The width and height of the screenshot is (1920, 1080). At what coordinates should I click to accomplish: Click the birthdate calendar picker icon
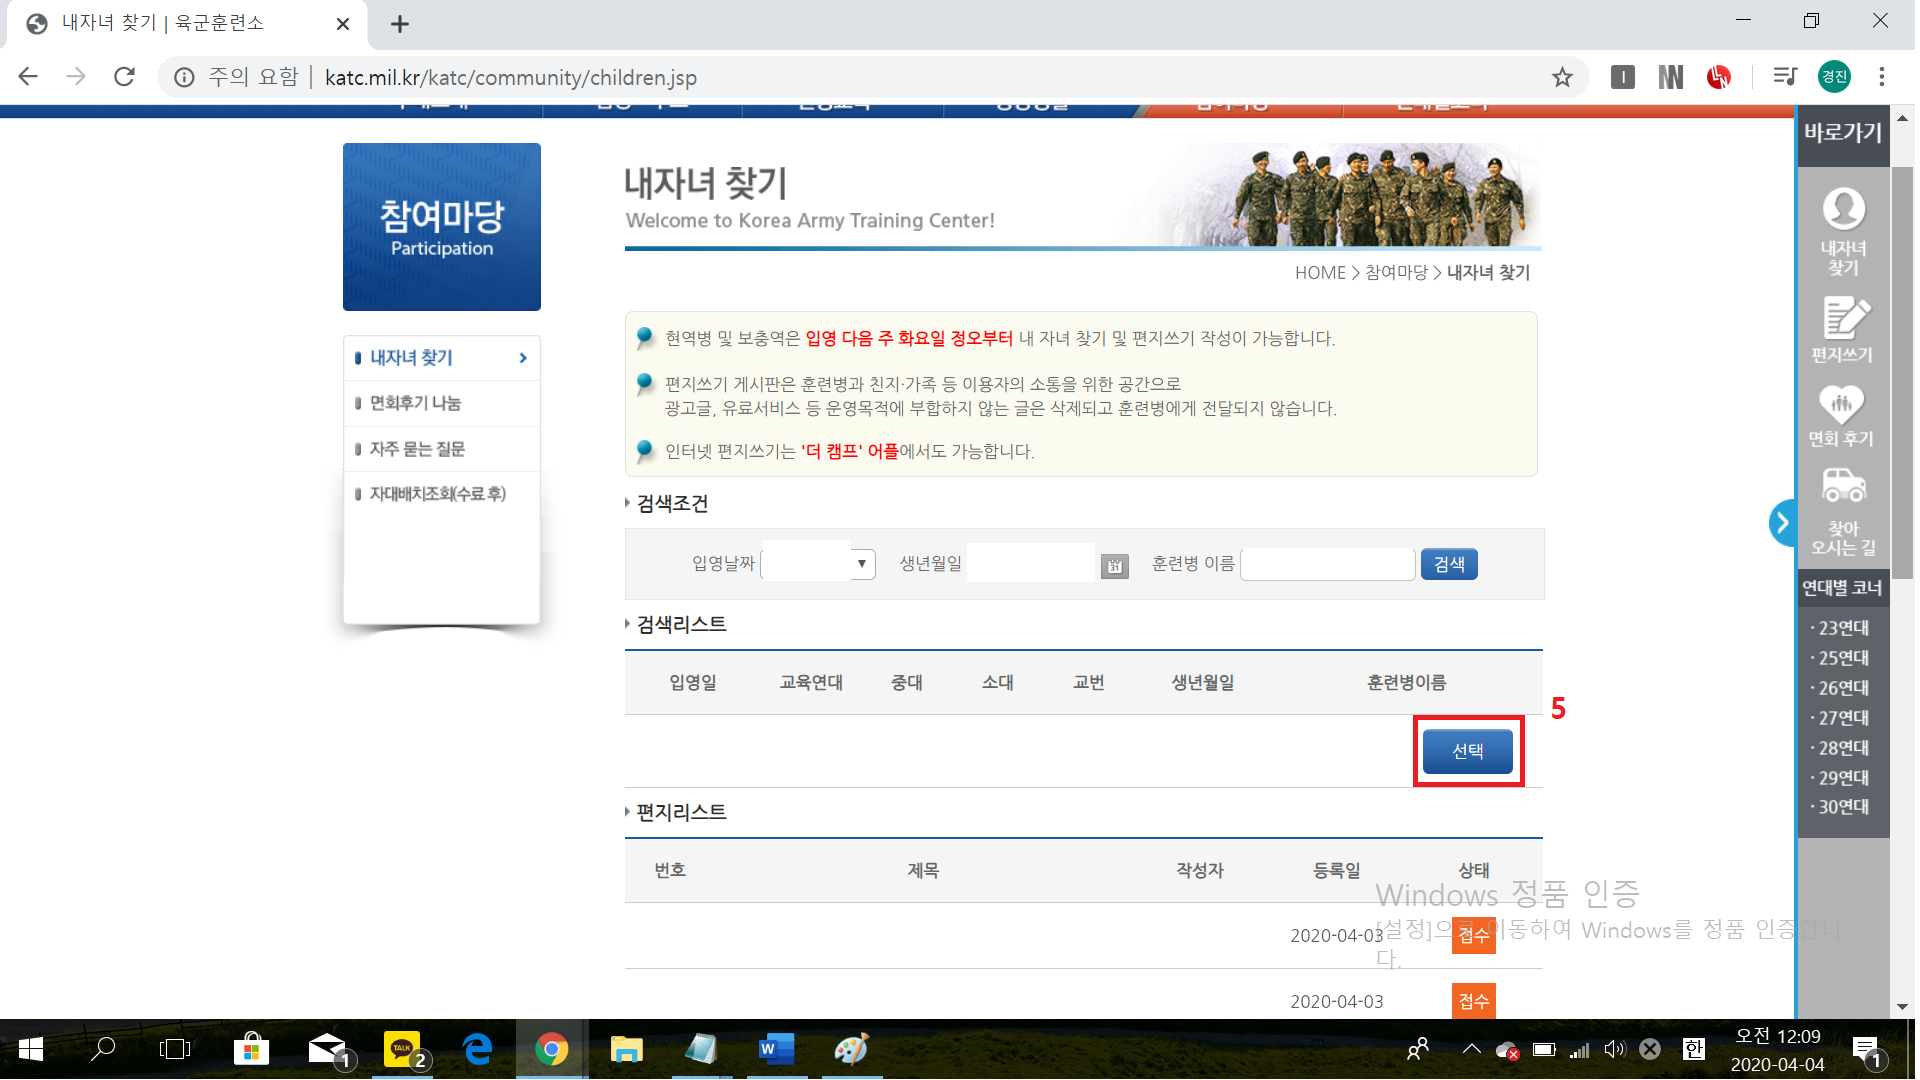click(1114, 566)
